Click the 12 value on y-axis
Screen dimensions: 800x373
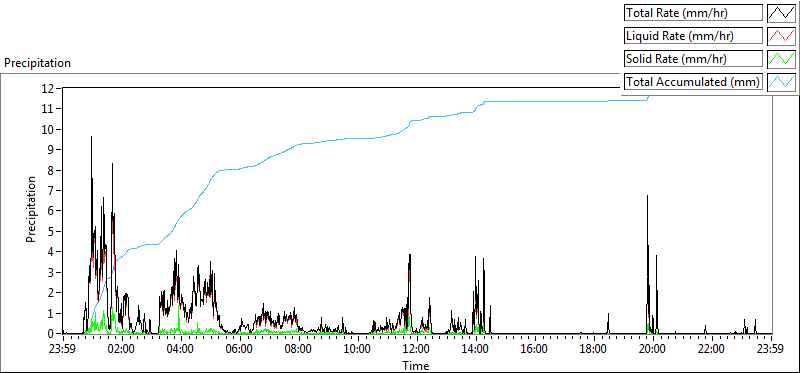click(48, 88)
